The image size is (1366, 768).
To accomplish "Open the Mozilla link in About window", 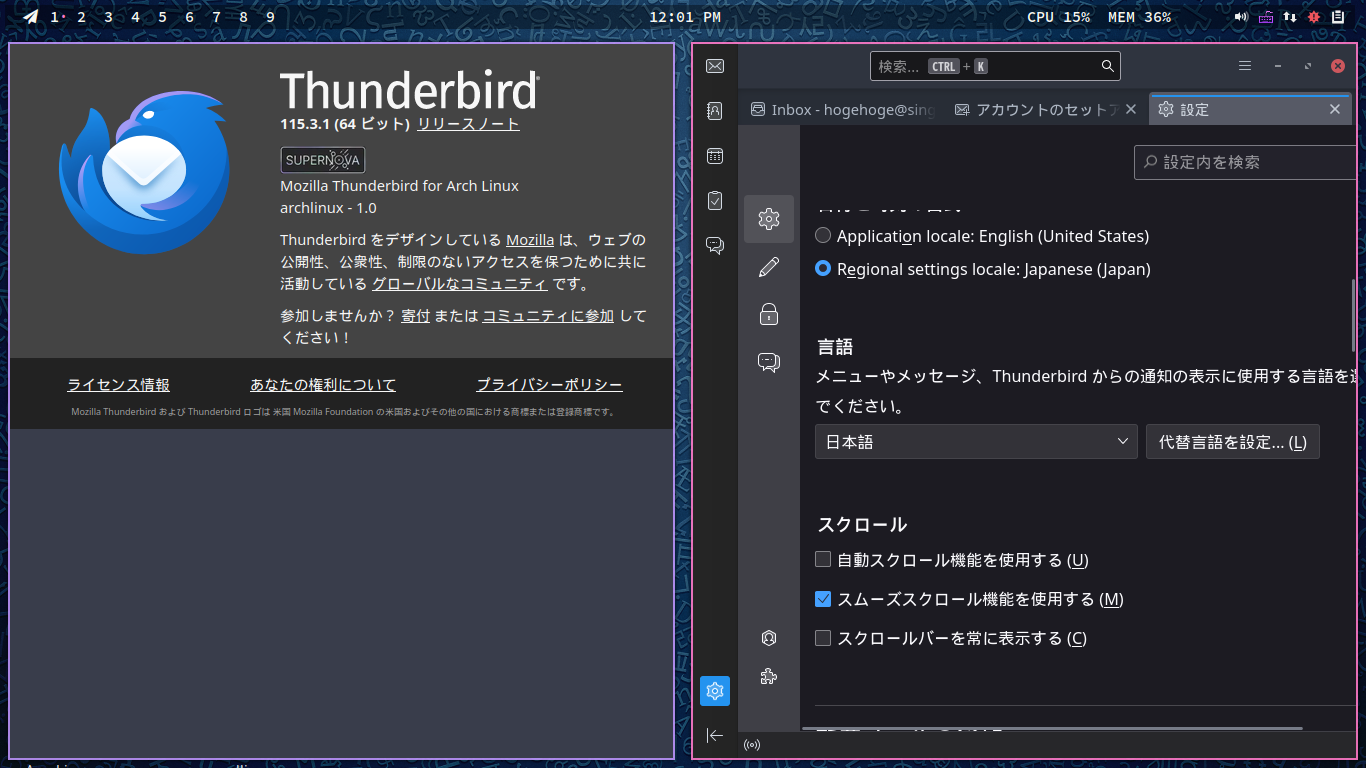I will click(530, 240).
